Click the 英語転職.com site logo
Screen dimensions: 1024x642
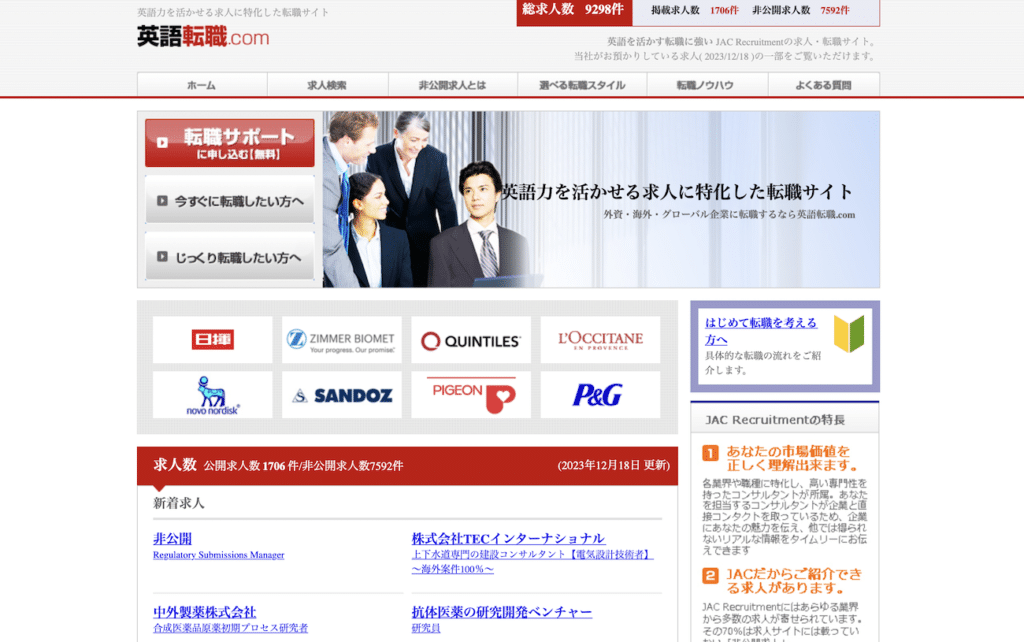pyautogui.click(x=203, y=37)
